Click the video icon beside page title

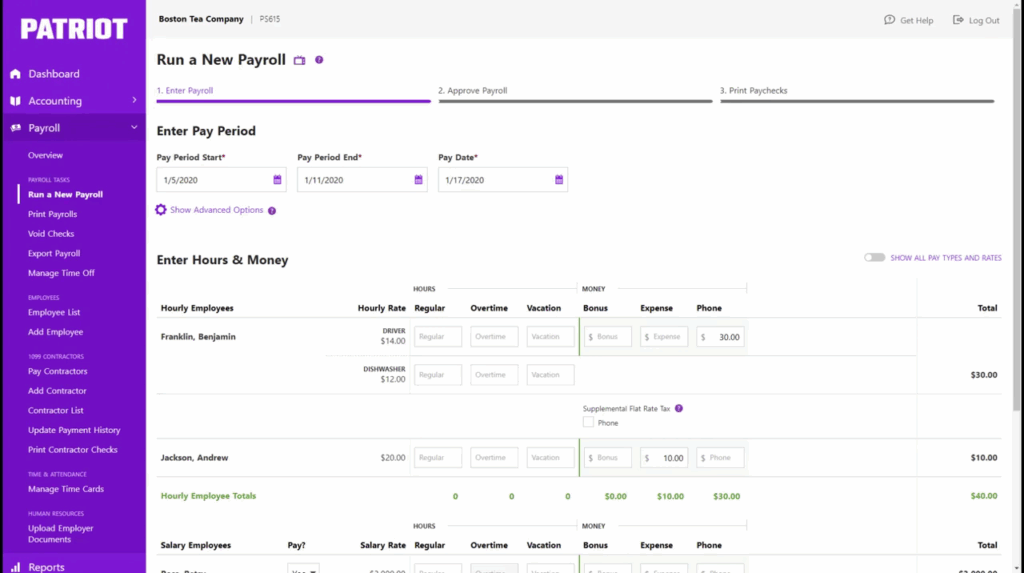pyautogui.click(x=299, y=60)
